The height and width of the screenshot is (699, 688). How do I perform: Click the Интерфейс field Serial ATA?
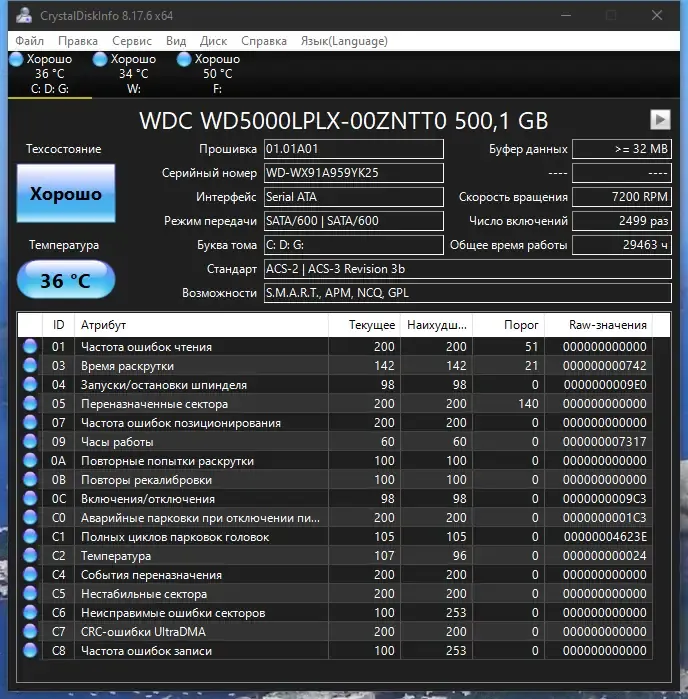(x=354, y=197)
